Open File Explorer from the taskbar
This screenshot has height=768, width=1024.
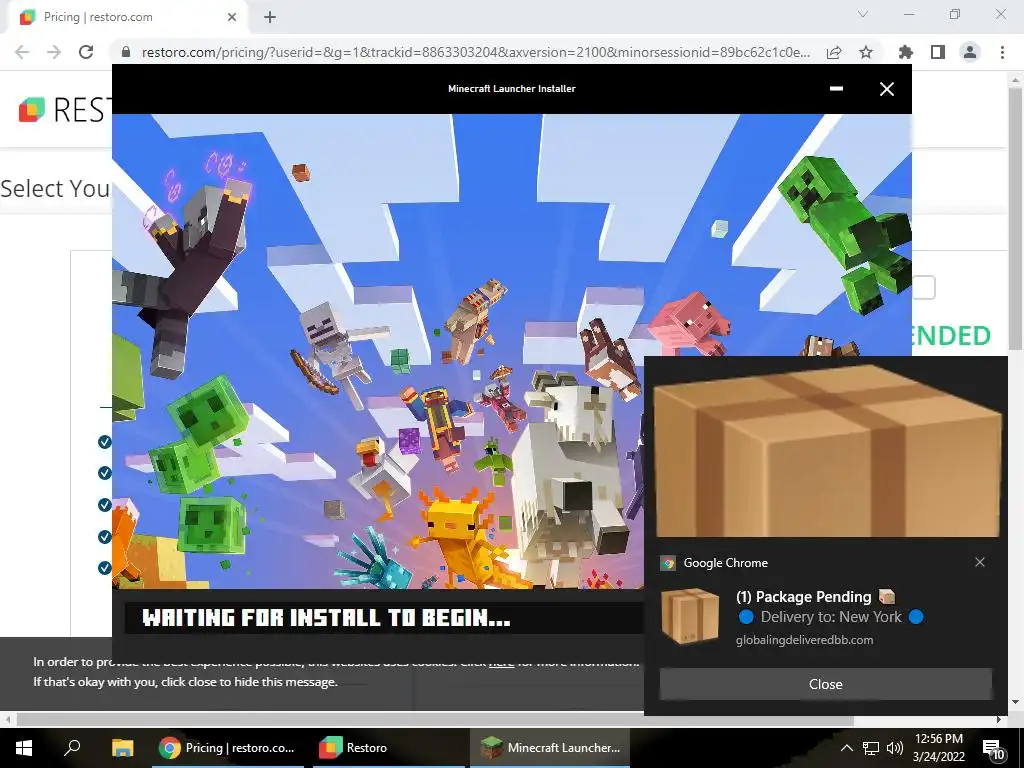122,747
